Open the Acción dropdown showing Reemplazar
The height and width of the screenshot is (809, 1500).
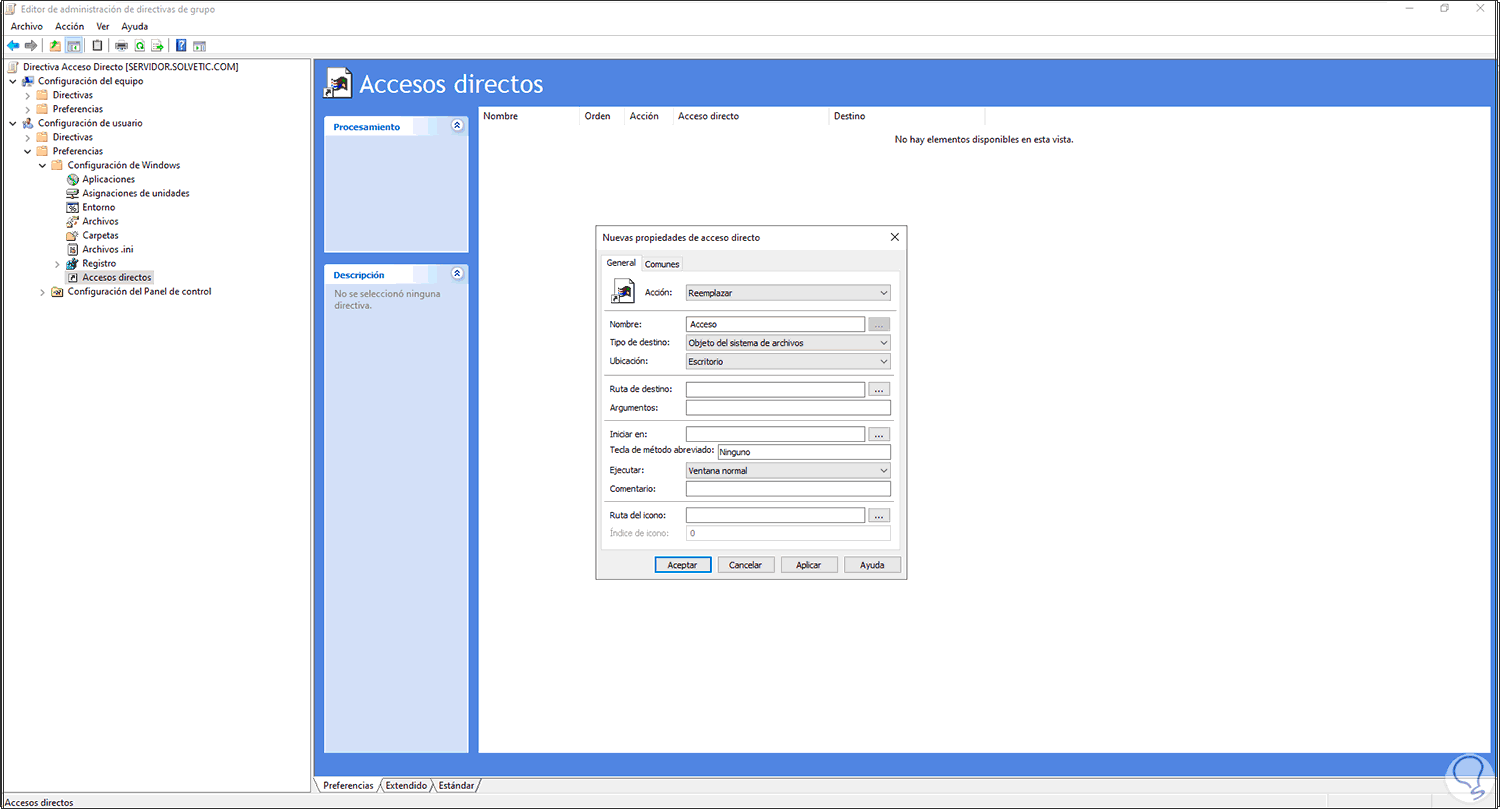tap(788, 293)
